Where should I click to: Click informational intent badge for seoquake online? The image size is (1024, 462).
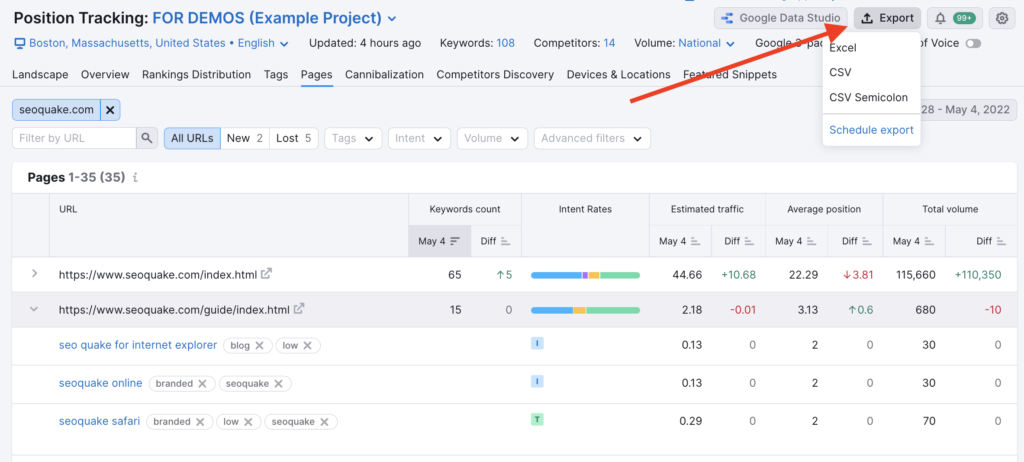click(537, 382)
